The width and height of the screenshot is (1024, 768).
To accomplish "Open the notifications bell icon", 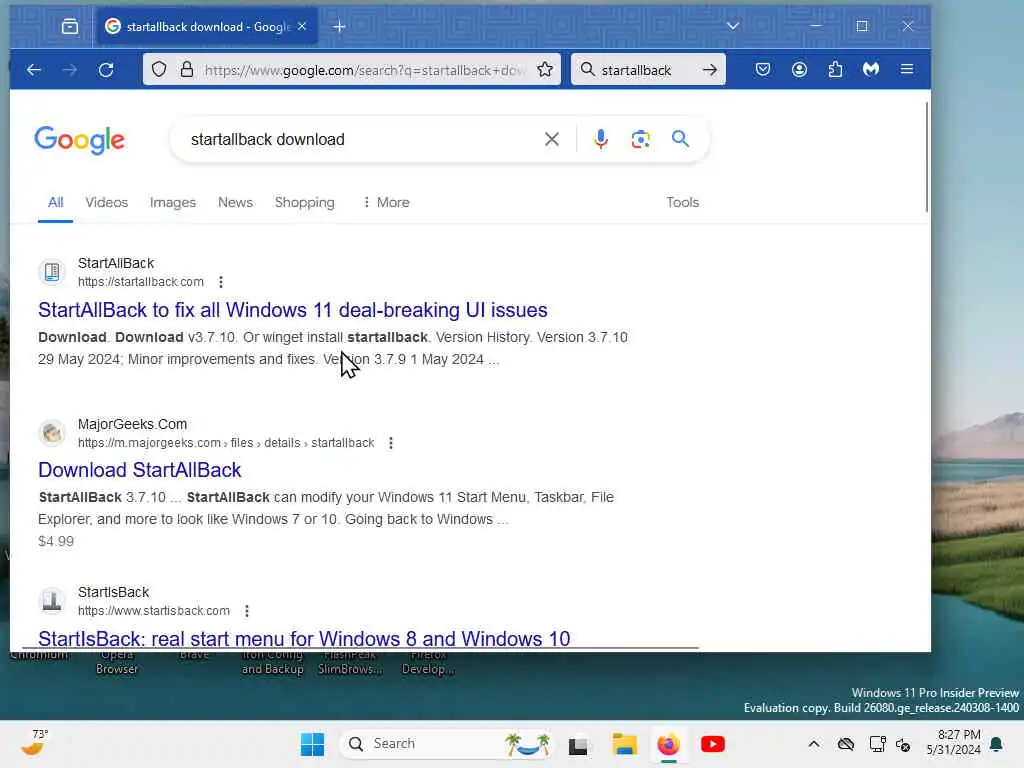I will tap(997, 744).
